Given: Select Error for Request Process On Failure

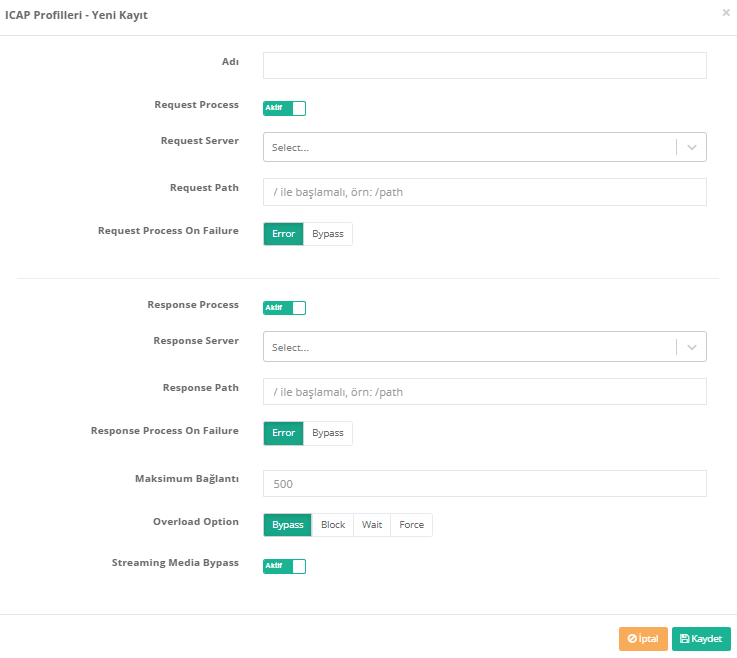Looking at the screenshot, I should (283, 234).
